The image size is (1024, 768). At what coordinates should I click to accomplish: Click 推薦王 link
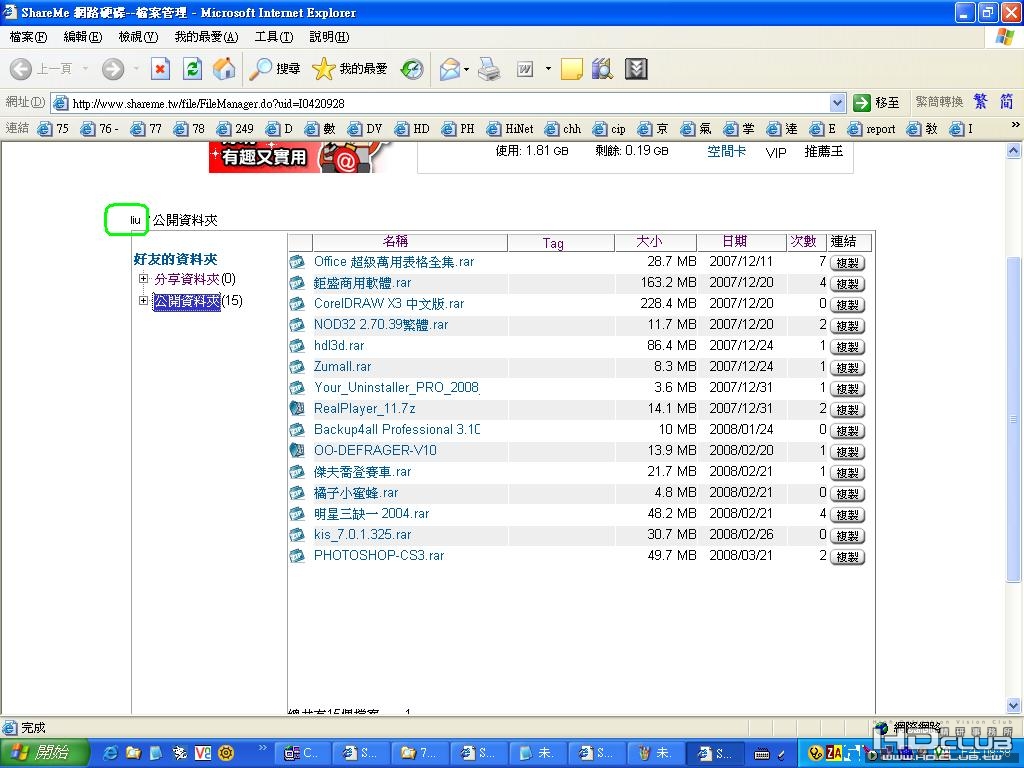[x=824, y=152]
